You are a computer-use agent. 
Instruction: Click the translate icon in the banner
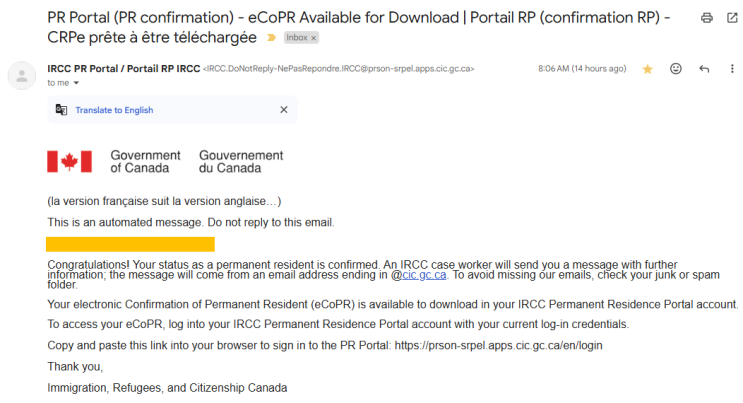pyautogui.click(x=61, y=110)
